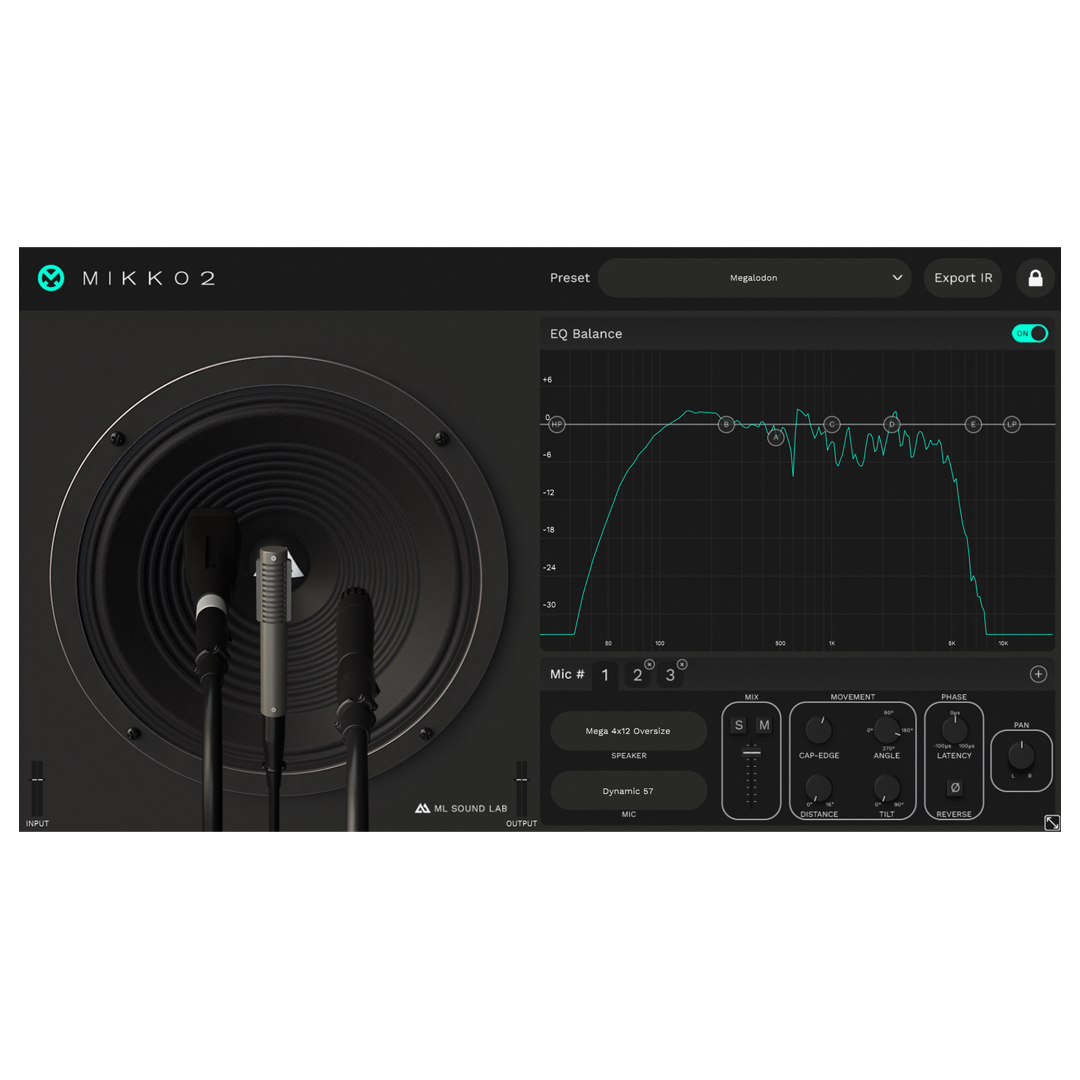Click the Input level meter
The height and width of the screenshot is (1080, 1080).
[x=37, y=789]
